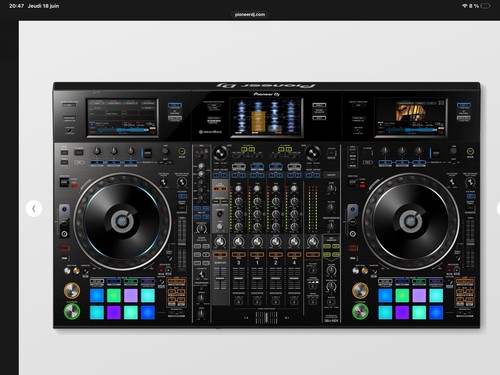Tap the right deck screen with artwork

(x=410, y=117)
